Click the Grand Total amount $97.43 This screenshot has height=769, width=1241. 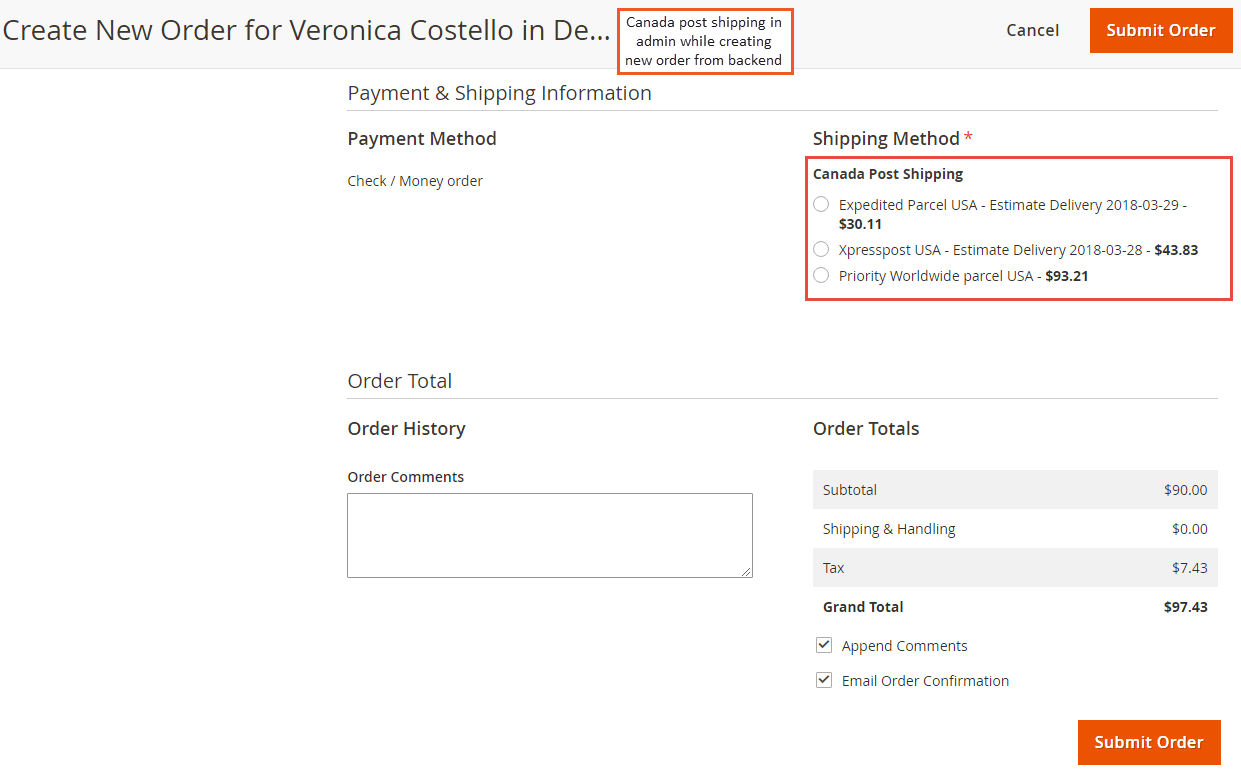pos(1186,607)
